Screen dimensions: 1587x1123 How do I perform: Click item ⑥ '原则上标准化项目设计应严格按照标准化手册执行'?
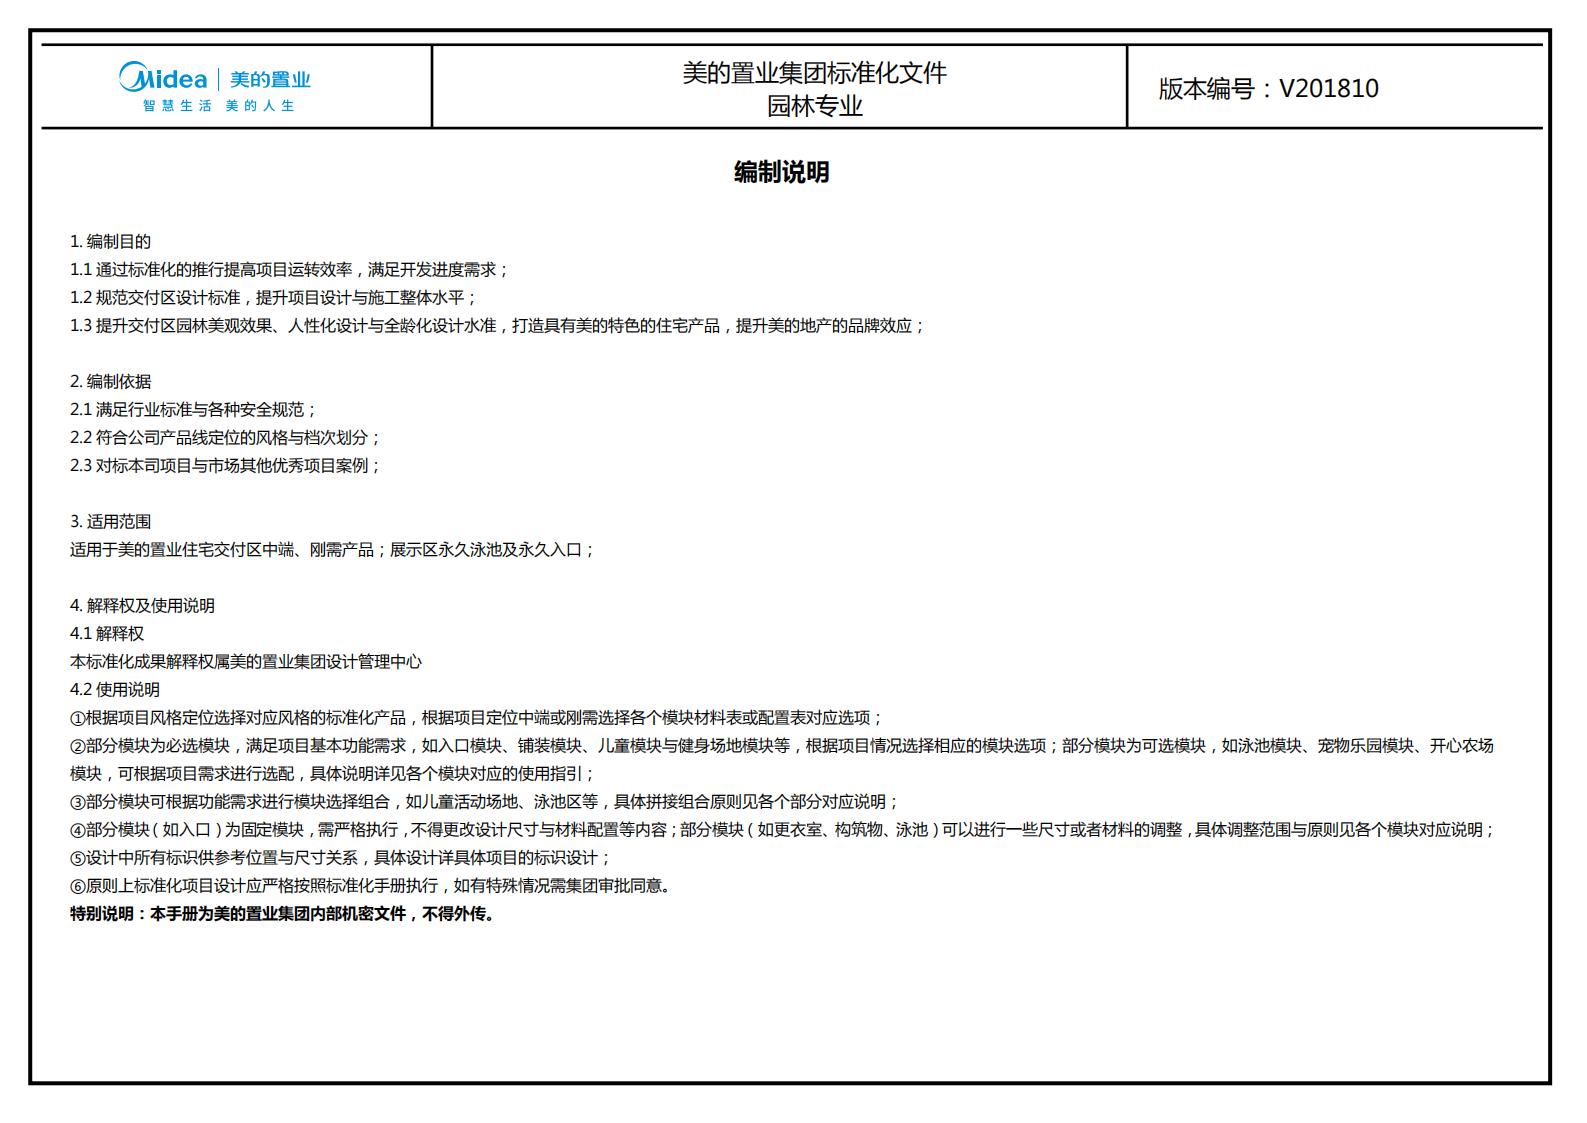point(372,885)
